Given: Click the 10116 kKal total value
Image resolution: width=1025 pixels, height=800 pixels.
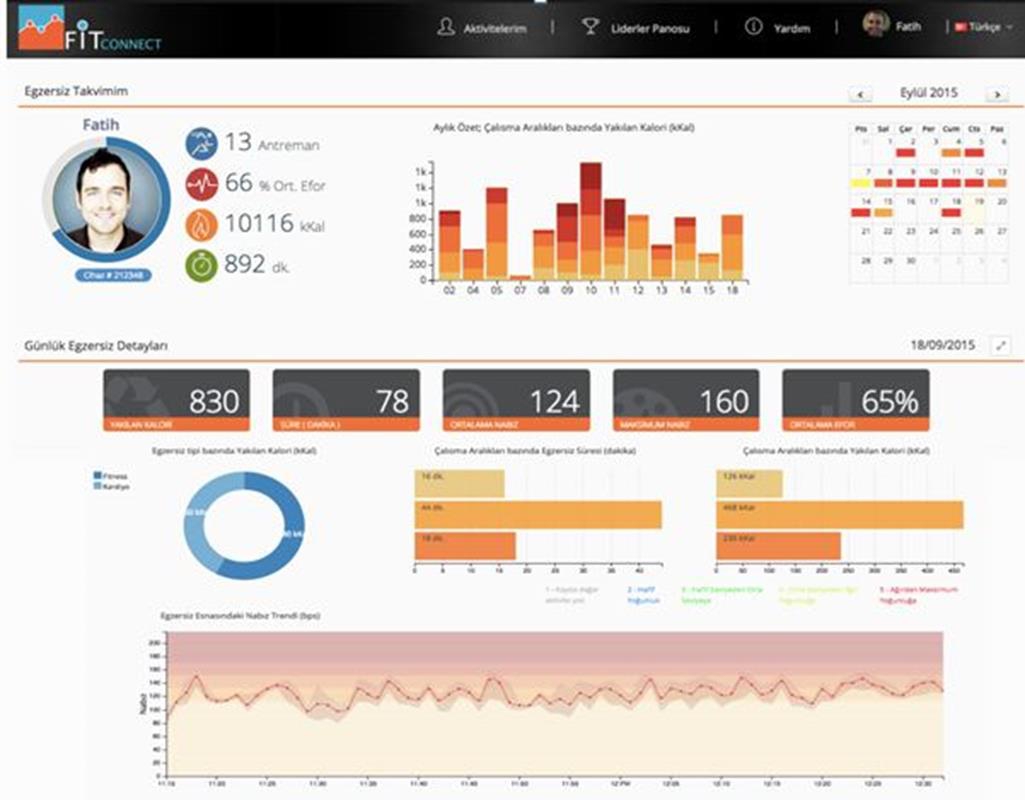Looking at the screenshot, I should tap(275, 224).
